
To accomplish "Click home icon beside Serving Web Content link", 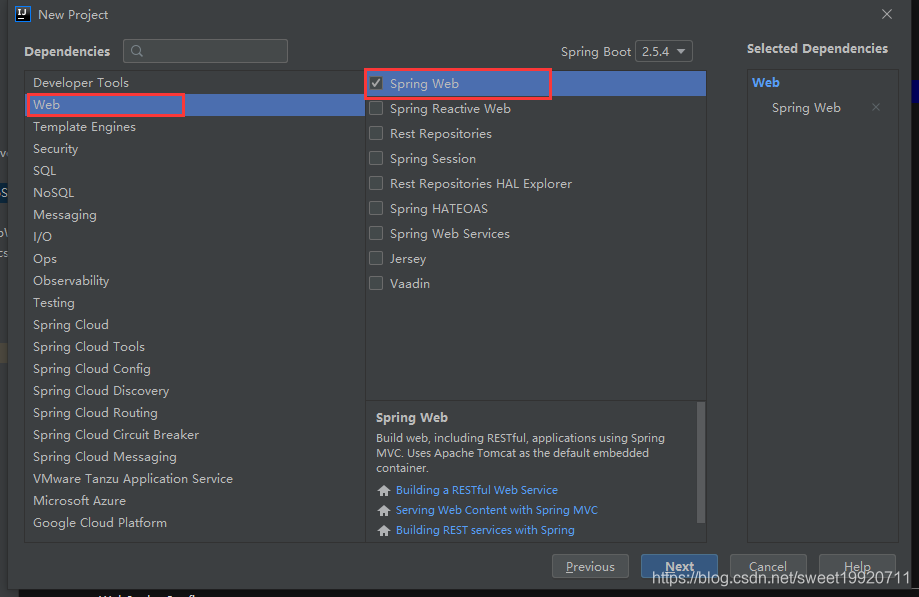I will pos(384,510).
